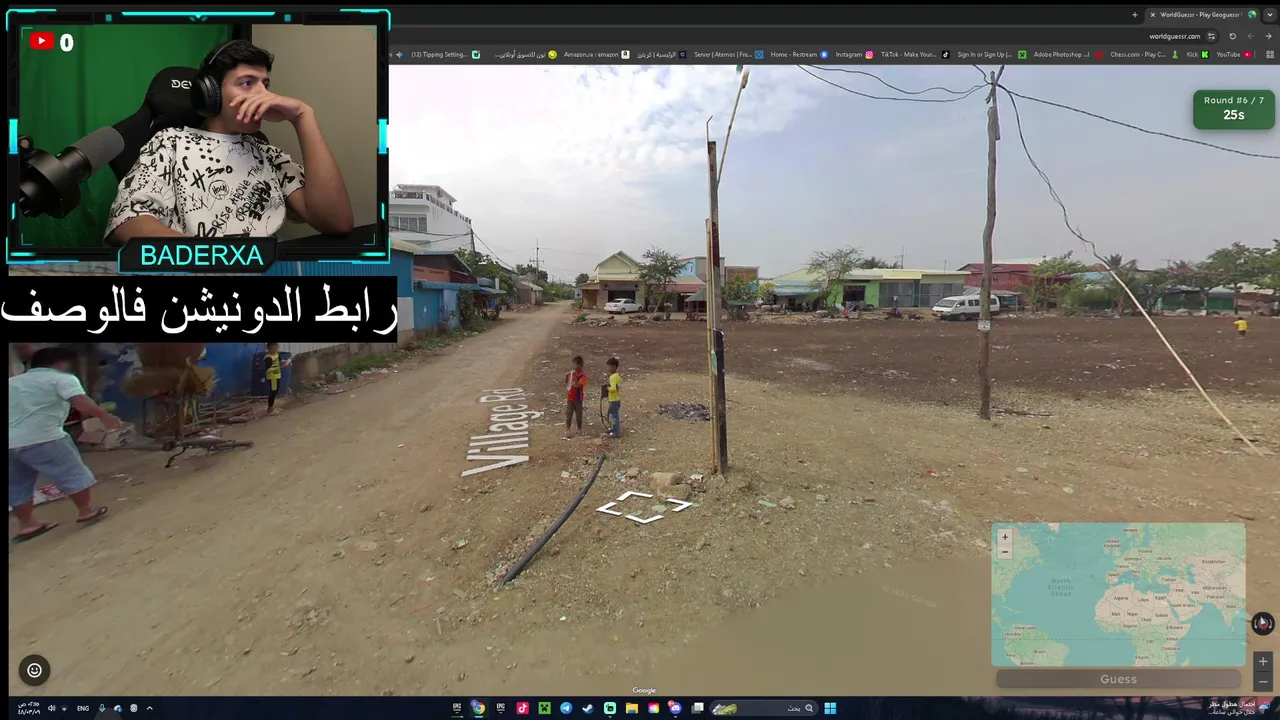Open the Tipping Settings bookmark
Image resolution: width=1280 pixels, height=720 pixels.
pos(445,55)
